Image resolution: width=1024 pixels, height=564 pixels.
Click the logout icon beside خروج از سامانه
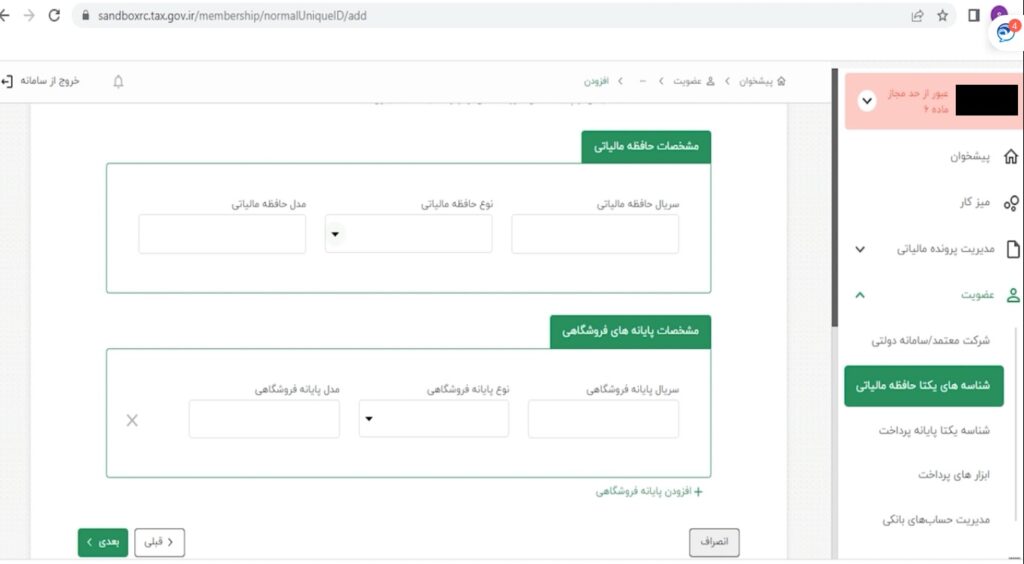(7, 81)
